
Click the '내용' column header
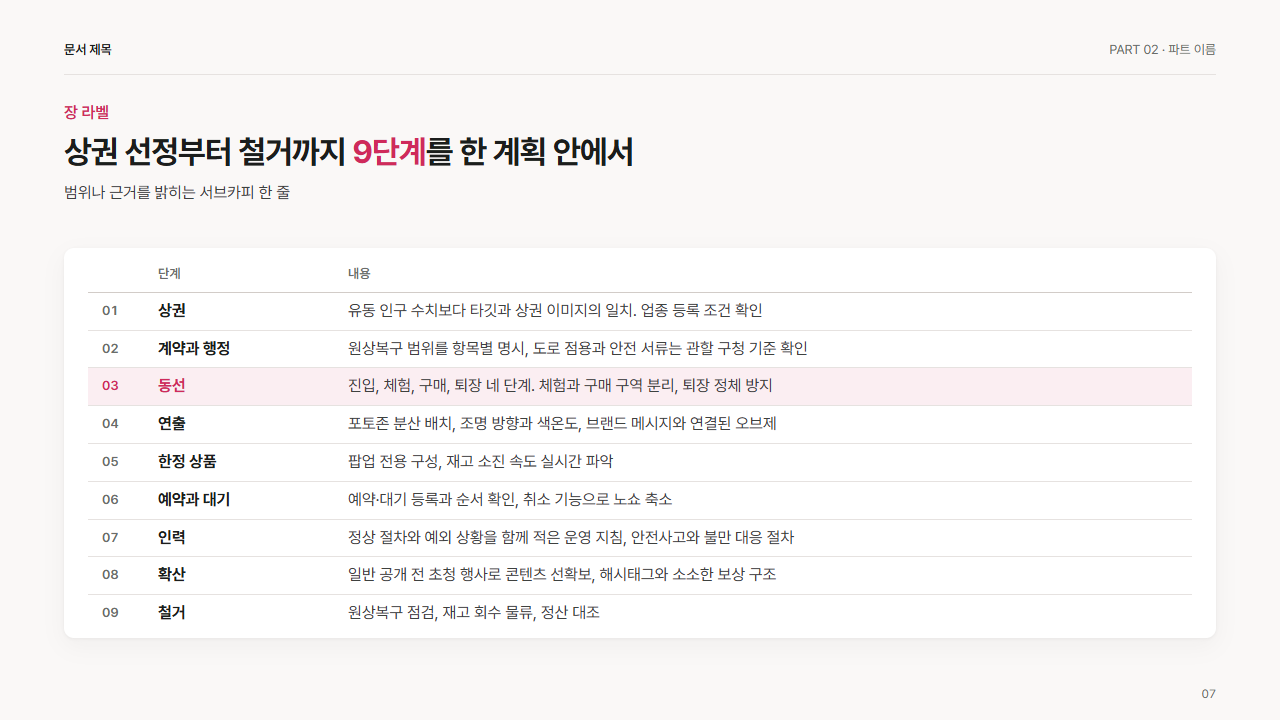359,274
